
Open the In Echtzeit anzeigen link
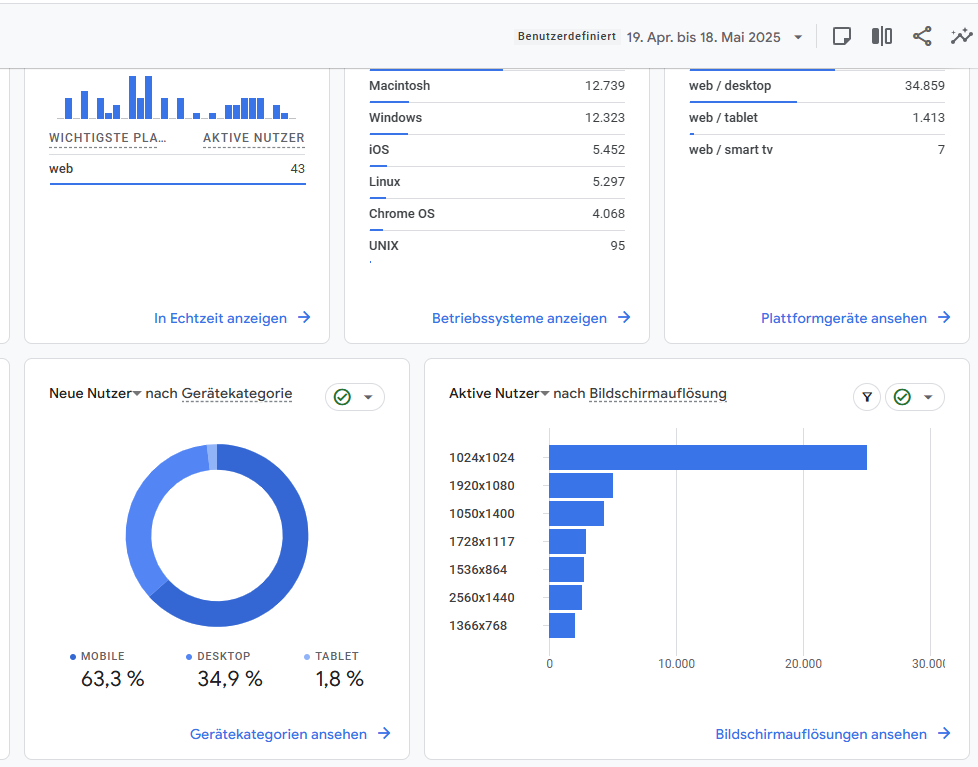[220, 318]
